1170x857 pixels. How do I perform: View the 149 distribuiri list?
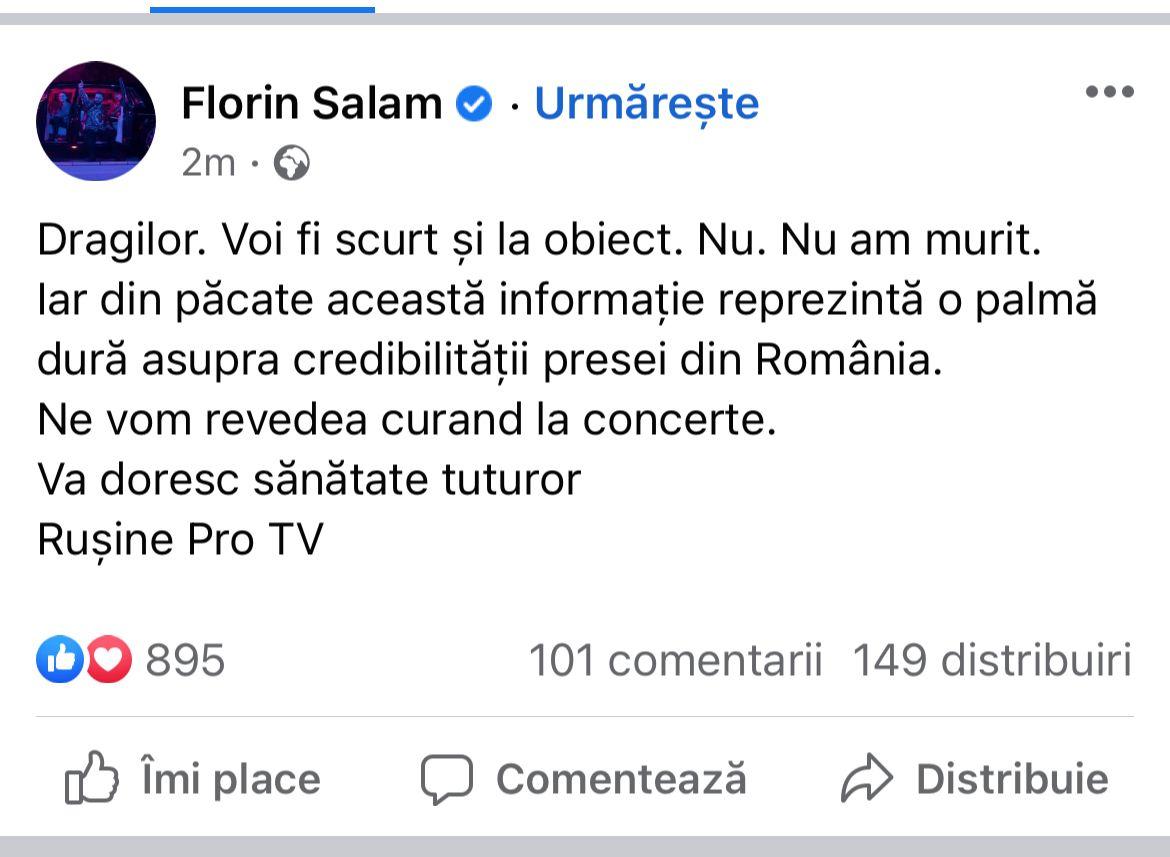(x=991, y=660)
